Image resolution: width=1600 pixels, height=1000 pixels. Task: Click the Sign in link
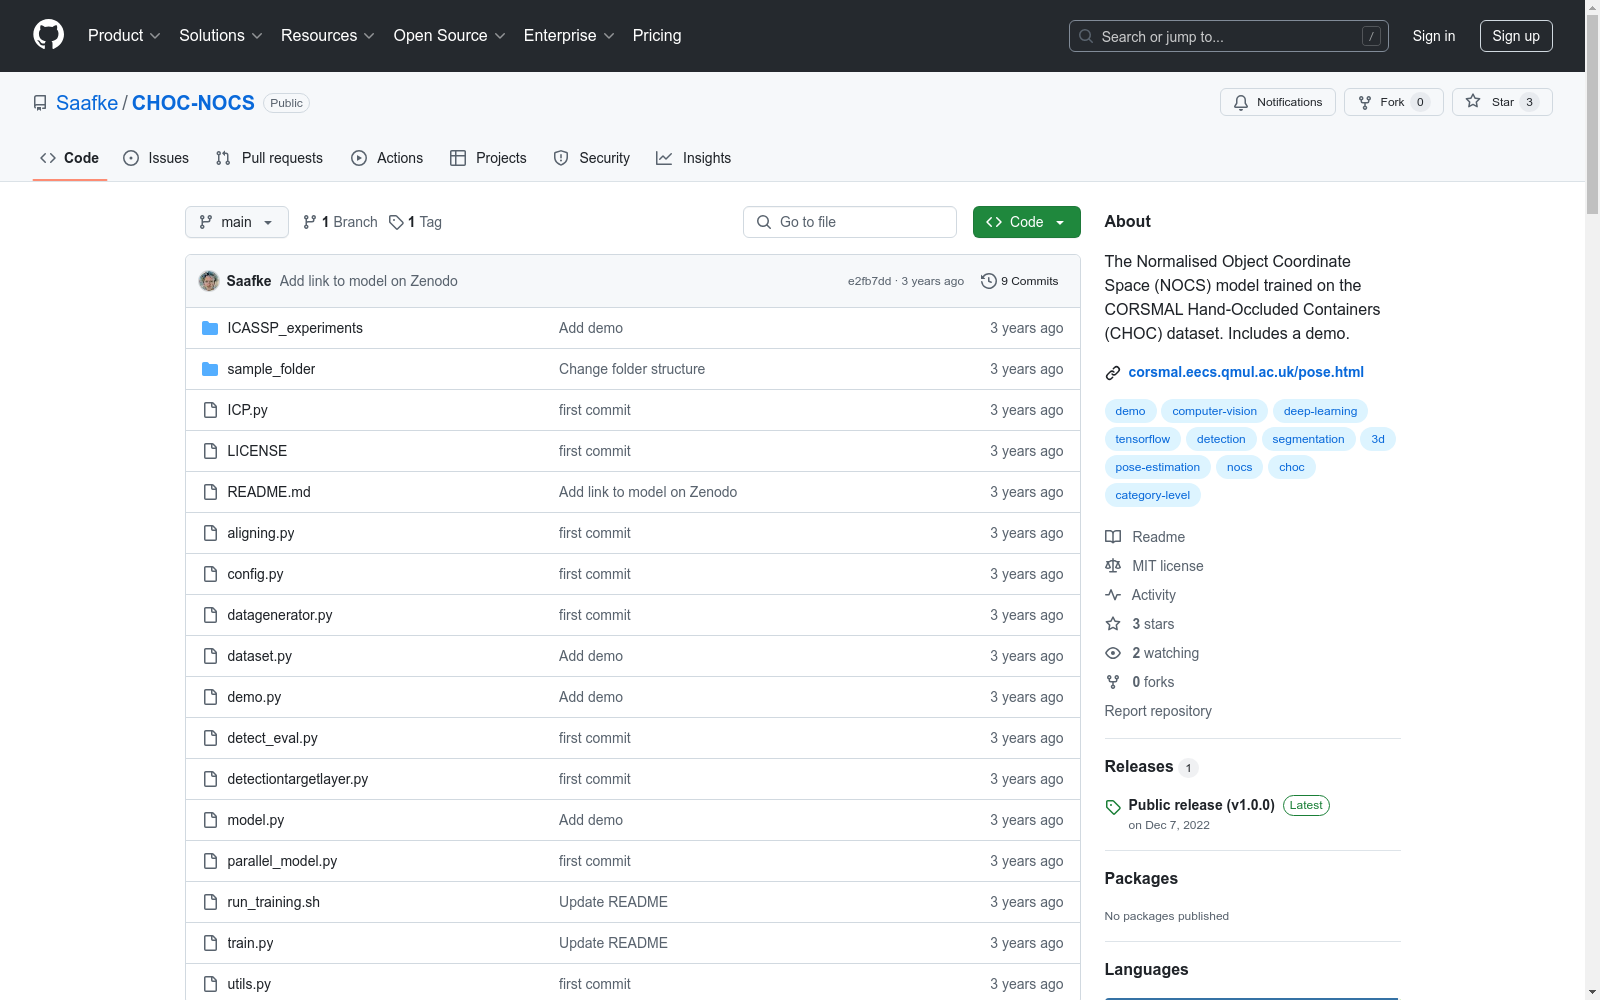pyautogui.click(x=1434, y=36)
